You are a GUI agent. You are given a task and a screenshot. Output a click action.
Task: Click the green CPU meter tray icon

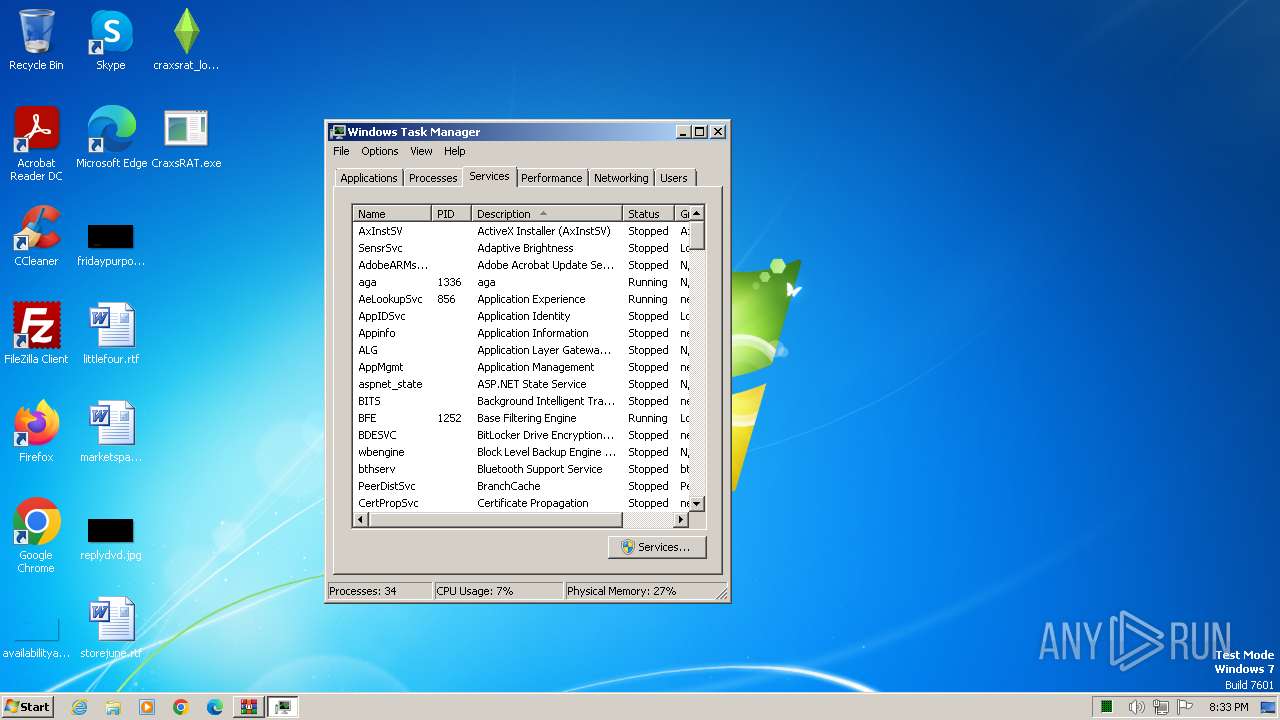1107,707
